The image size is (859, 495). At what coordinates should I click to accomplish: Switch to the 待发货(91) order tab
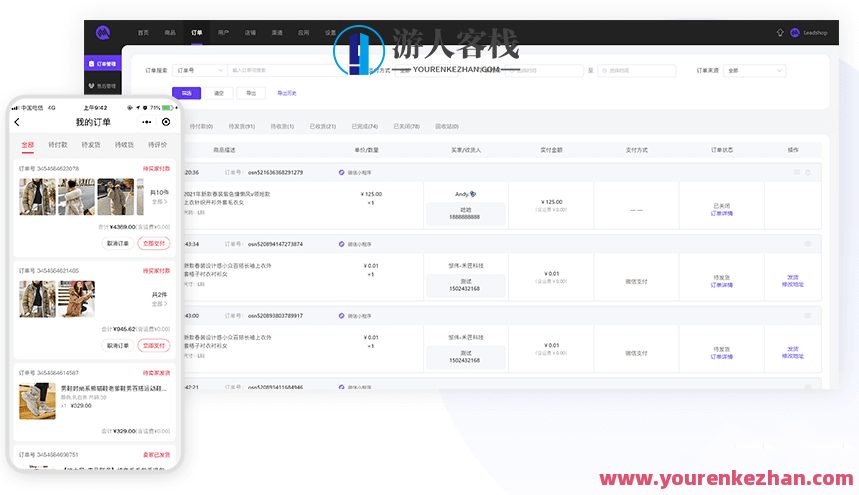pos(242,126)
